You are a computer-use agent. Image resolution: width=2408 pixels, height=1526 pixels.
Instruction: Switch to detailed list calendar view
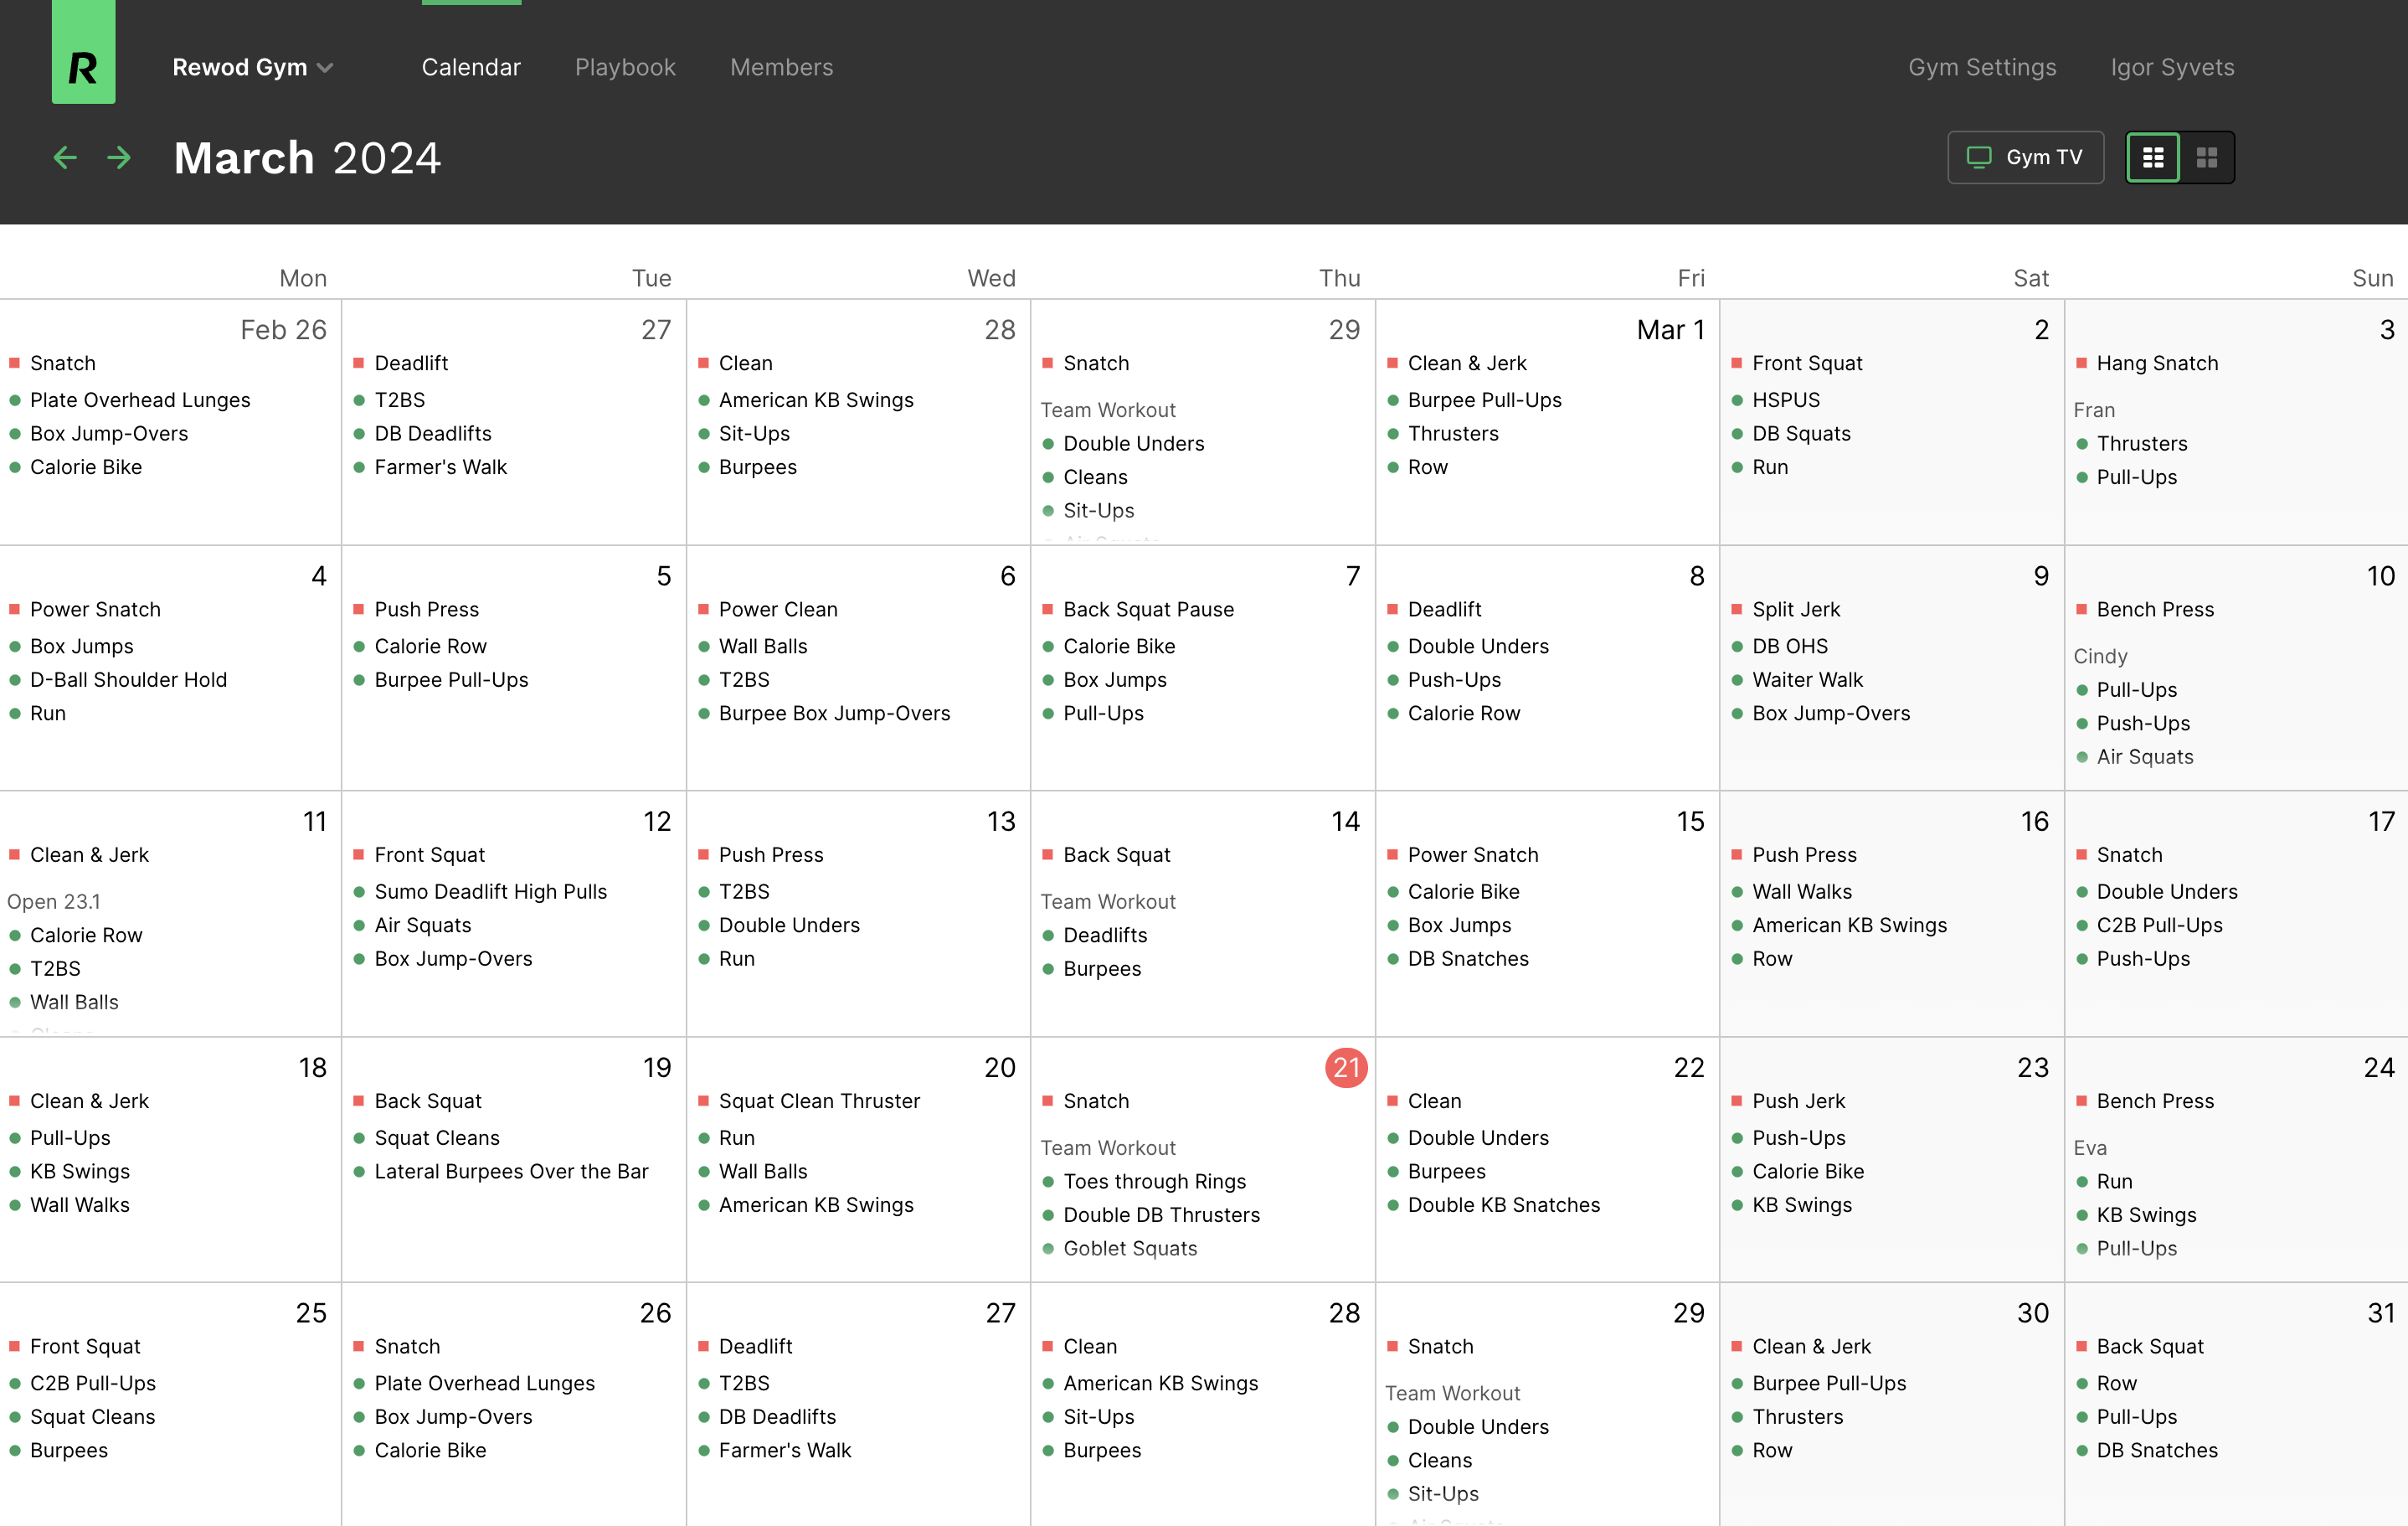pos(2152,157)
